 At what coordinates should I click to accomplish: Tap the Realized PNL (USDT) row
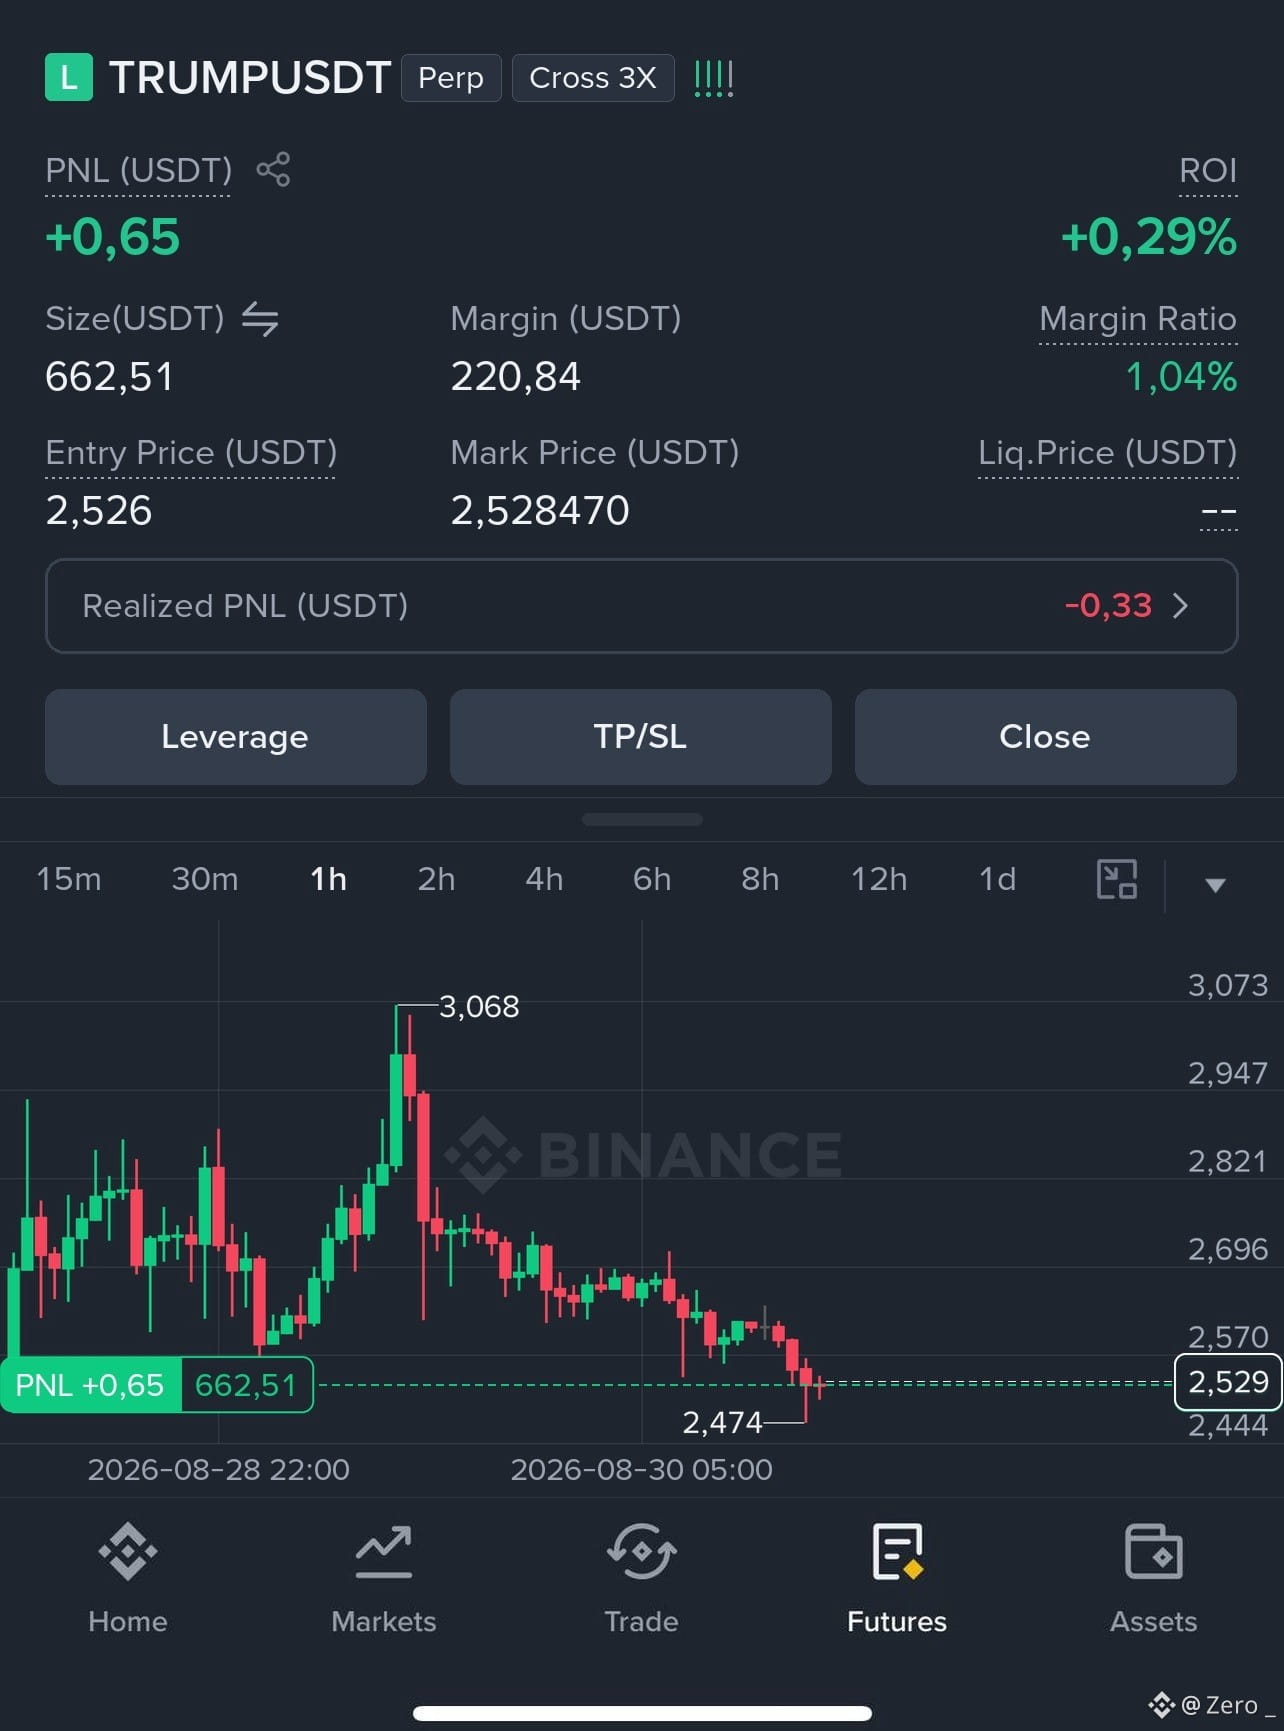coord(642,606)
